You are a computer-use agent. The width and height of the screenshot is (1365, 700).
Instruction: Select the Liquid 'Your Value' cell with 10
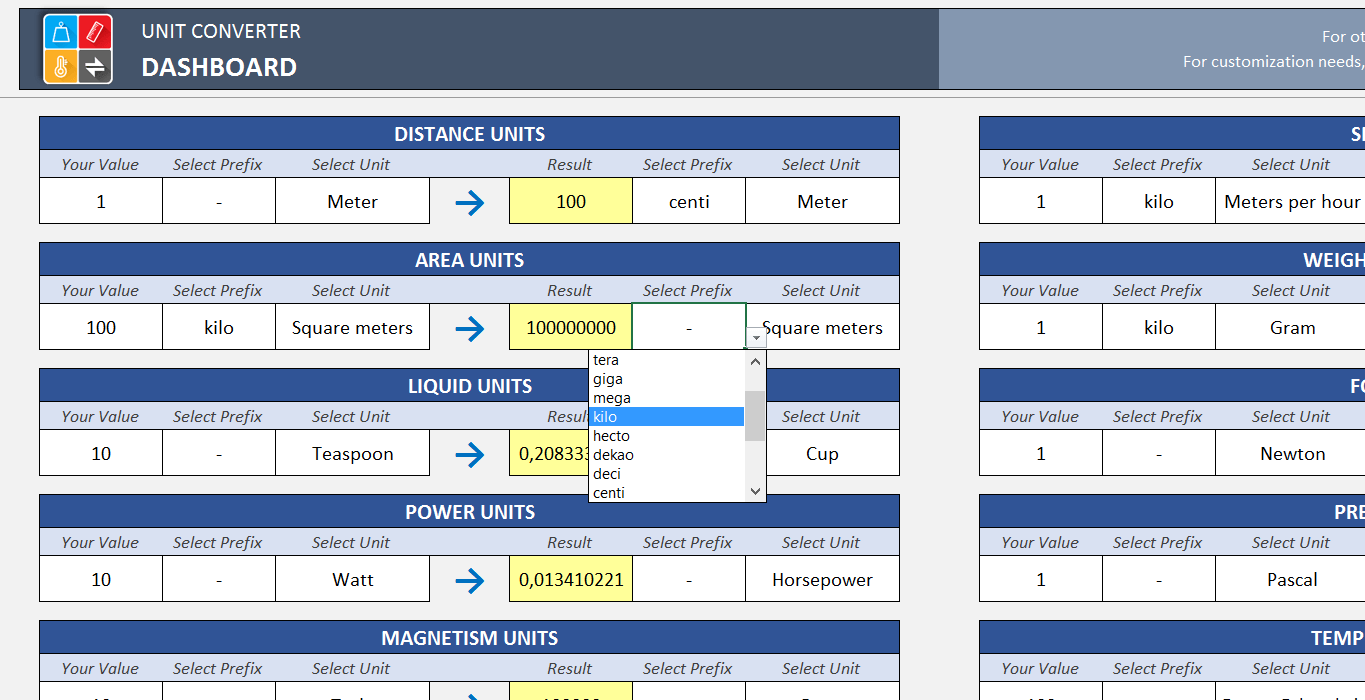(101, 453)
